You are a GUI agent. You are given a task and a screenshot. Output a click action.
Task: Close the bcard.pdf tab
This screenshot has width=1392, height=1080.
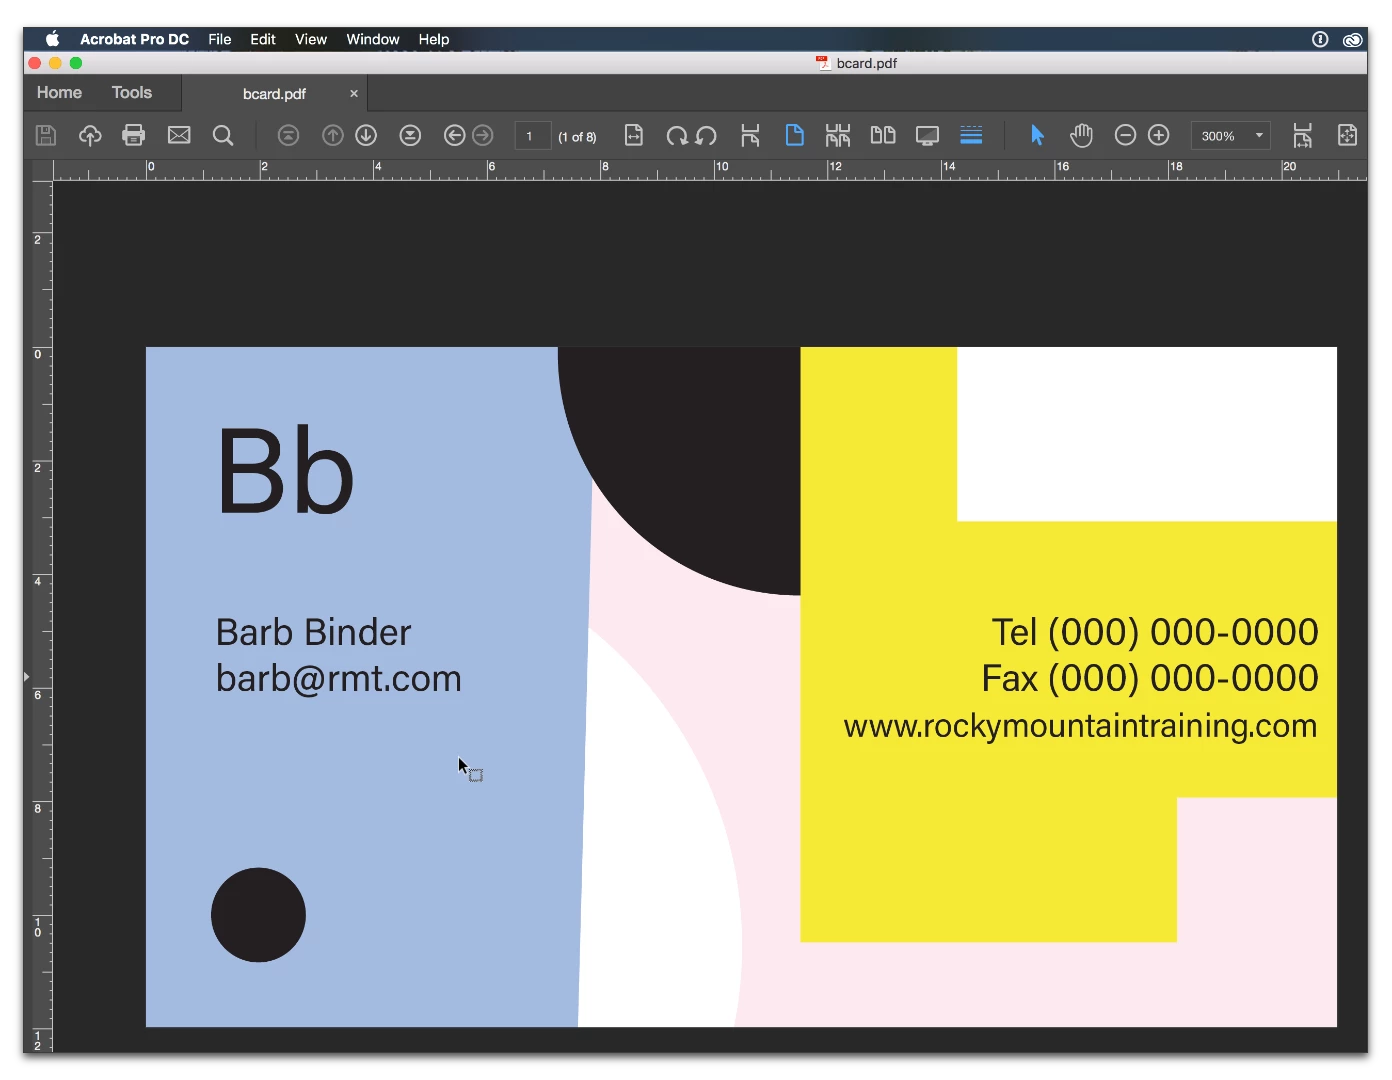click(354, 94)
